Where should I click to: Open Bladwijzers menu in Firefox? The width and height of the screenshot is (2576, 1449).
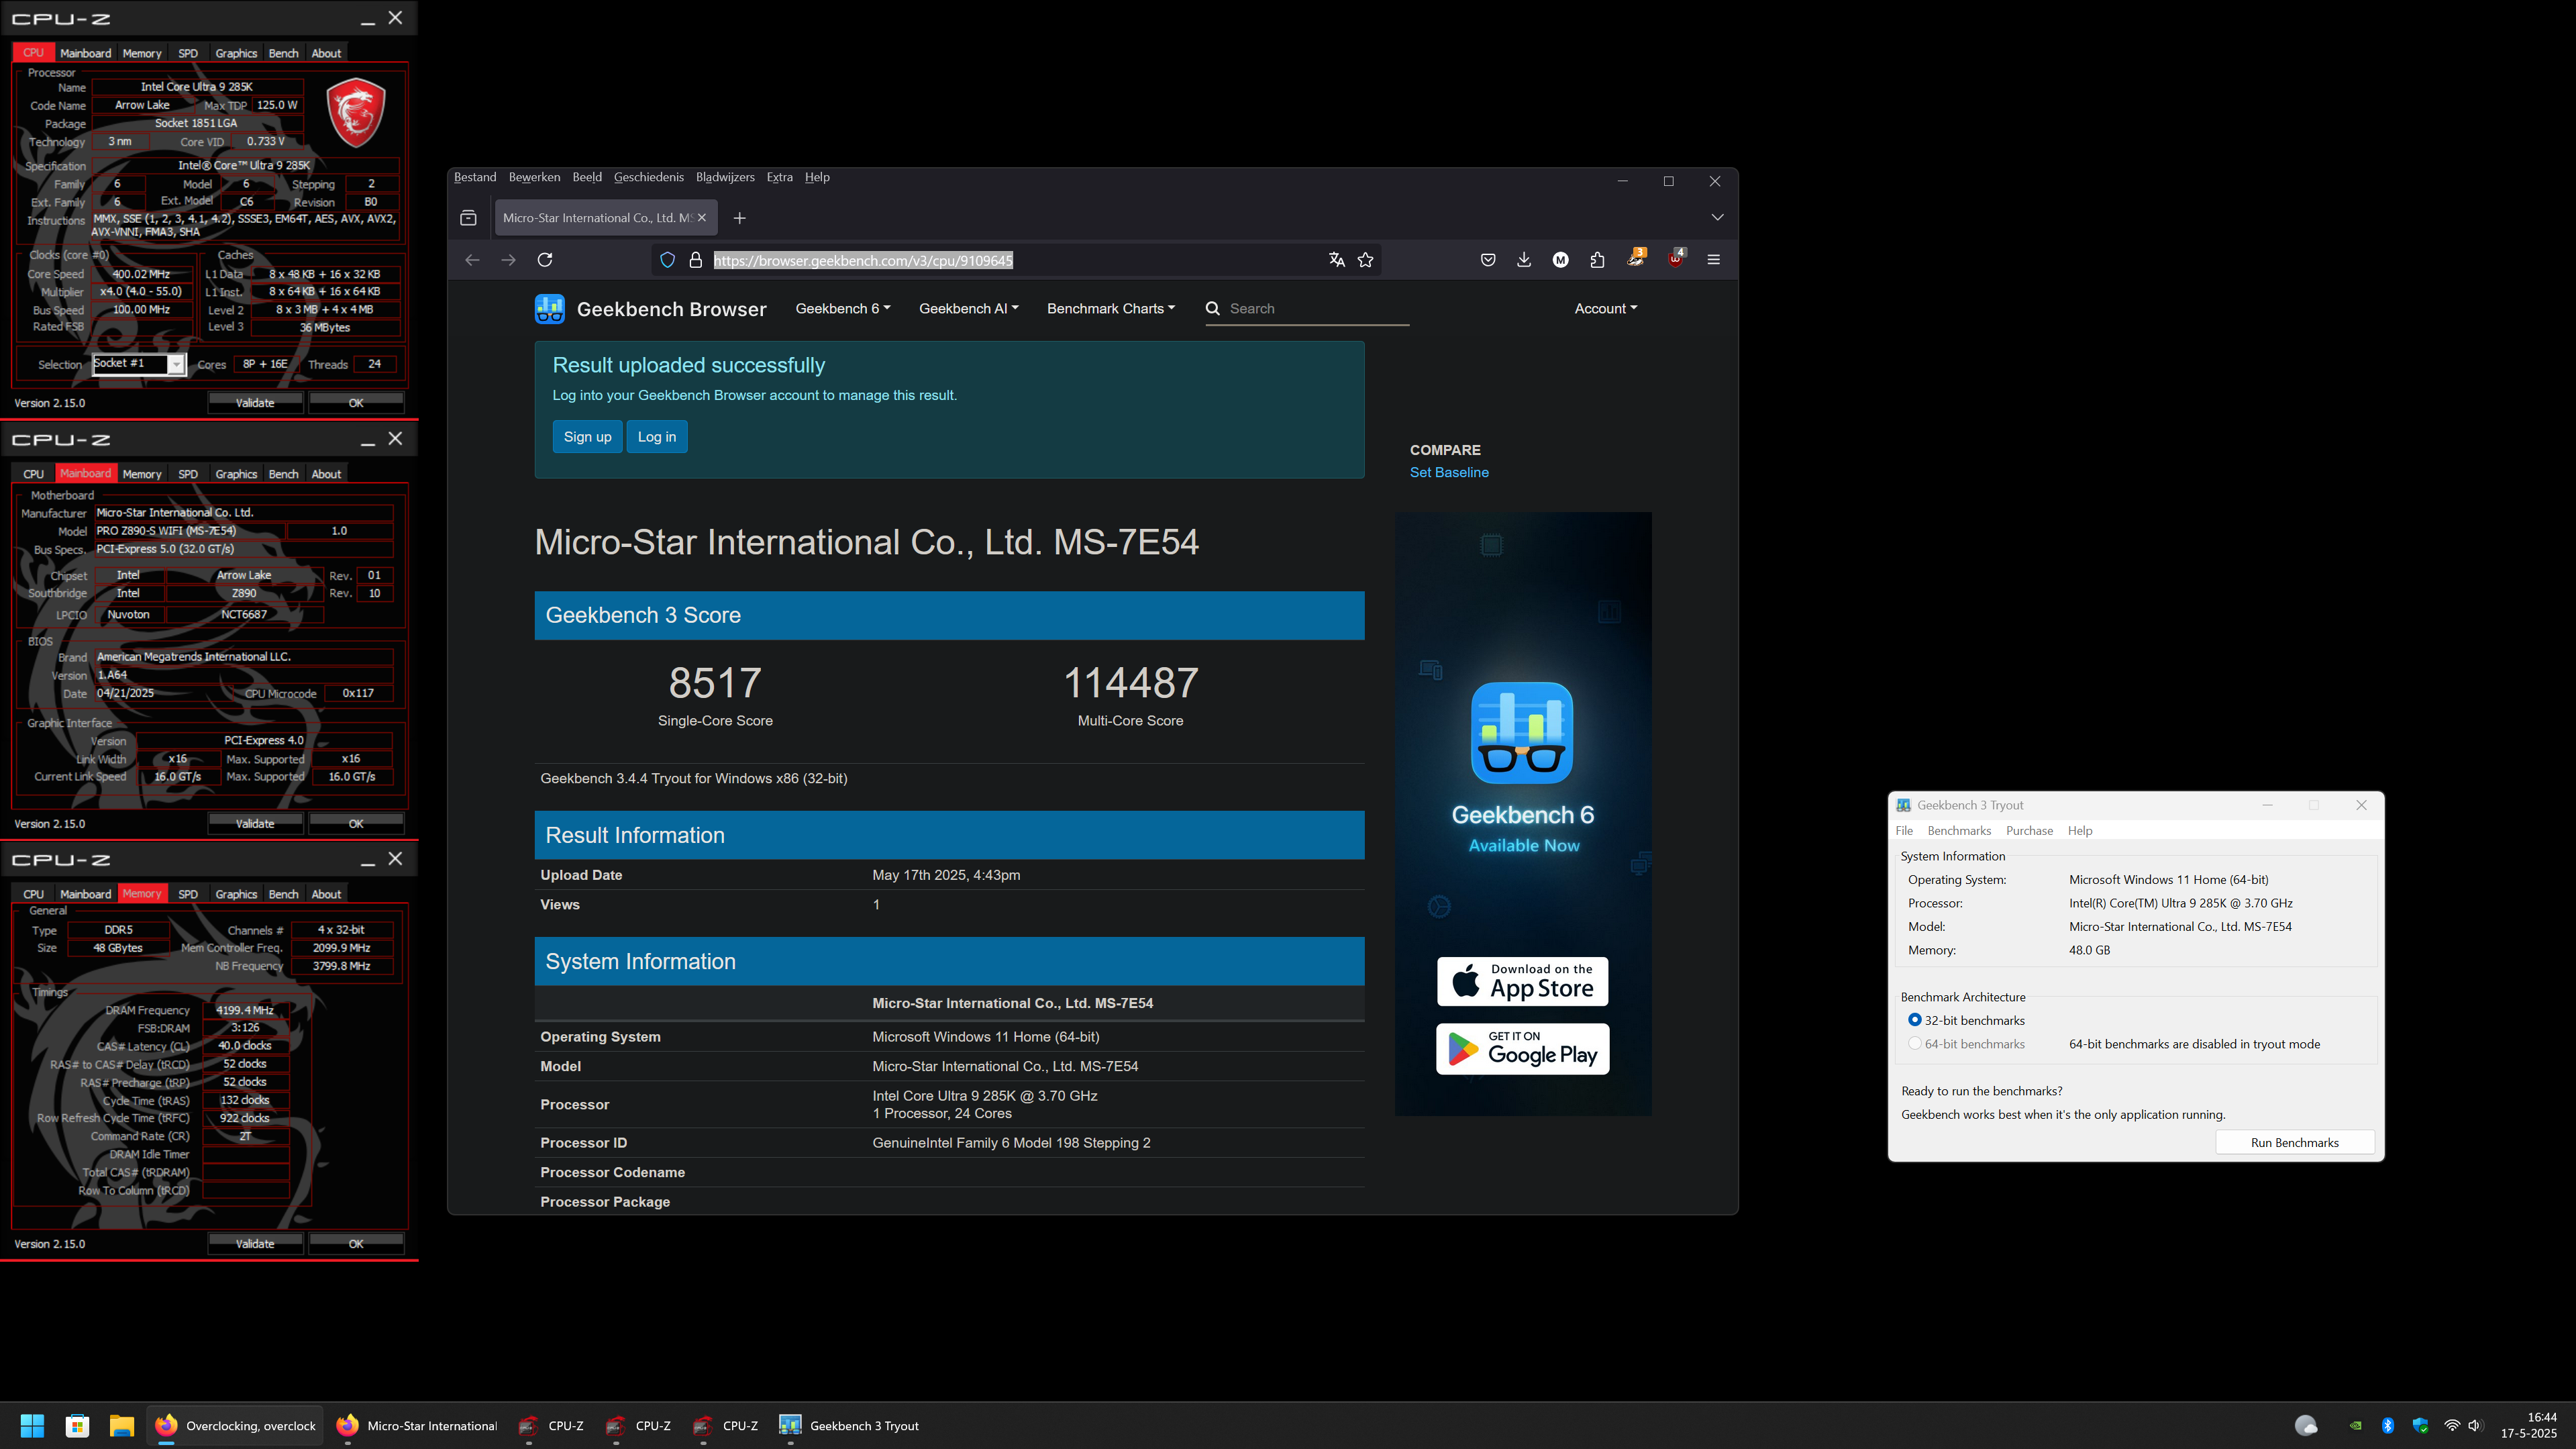coord(725,177)
